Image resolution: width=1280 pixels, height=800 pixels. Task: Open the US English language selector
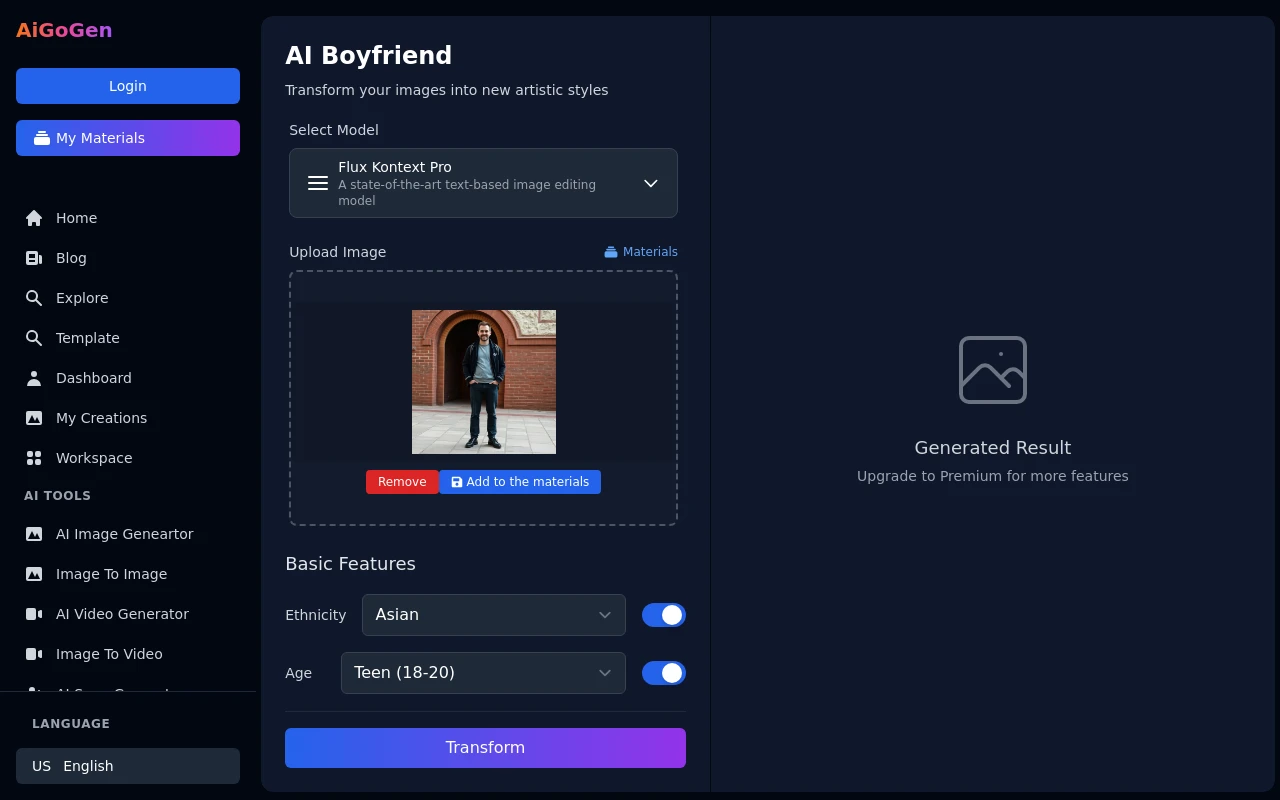click(x=128, y=766)
